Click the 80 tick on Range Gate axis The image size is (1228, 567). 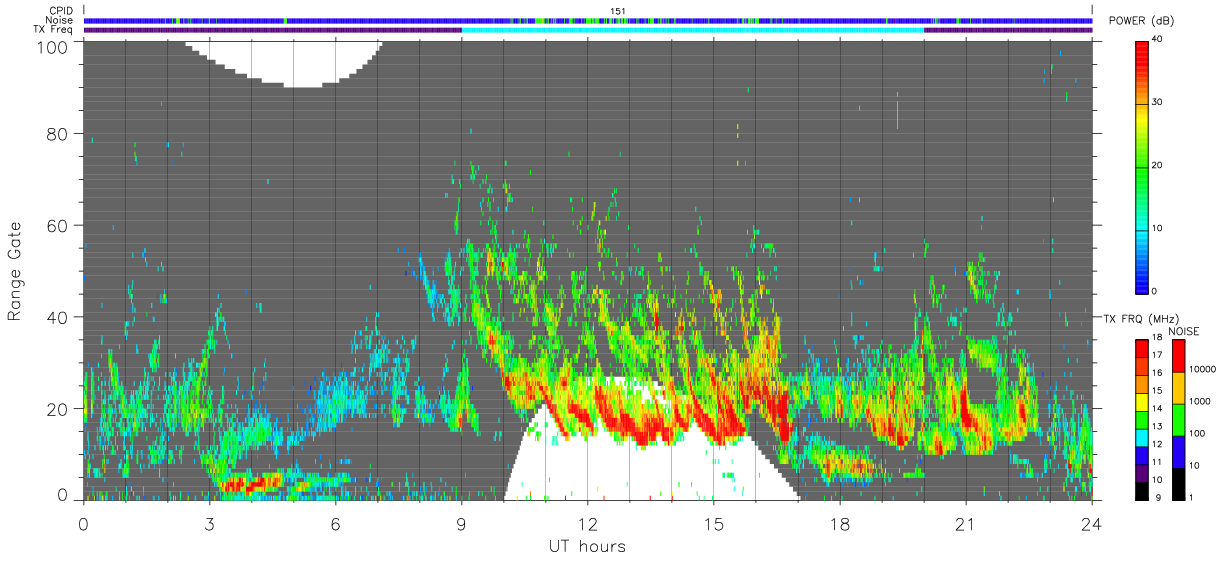[x=59, y=133]
